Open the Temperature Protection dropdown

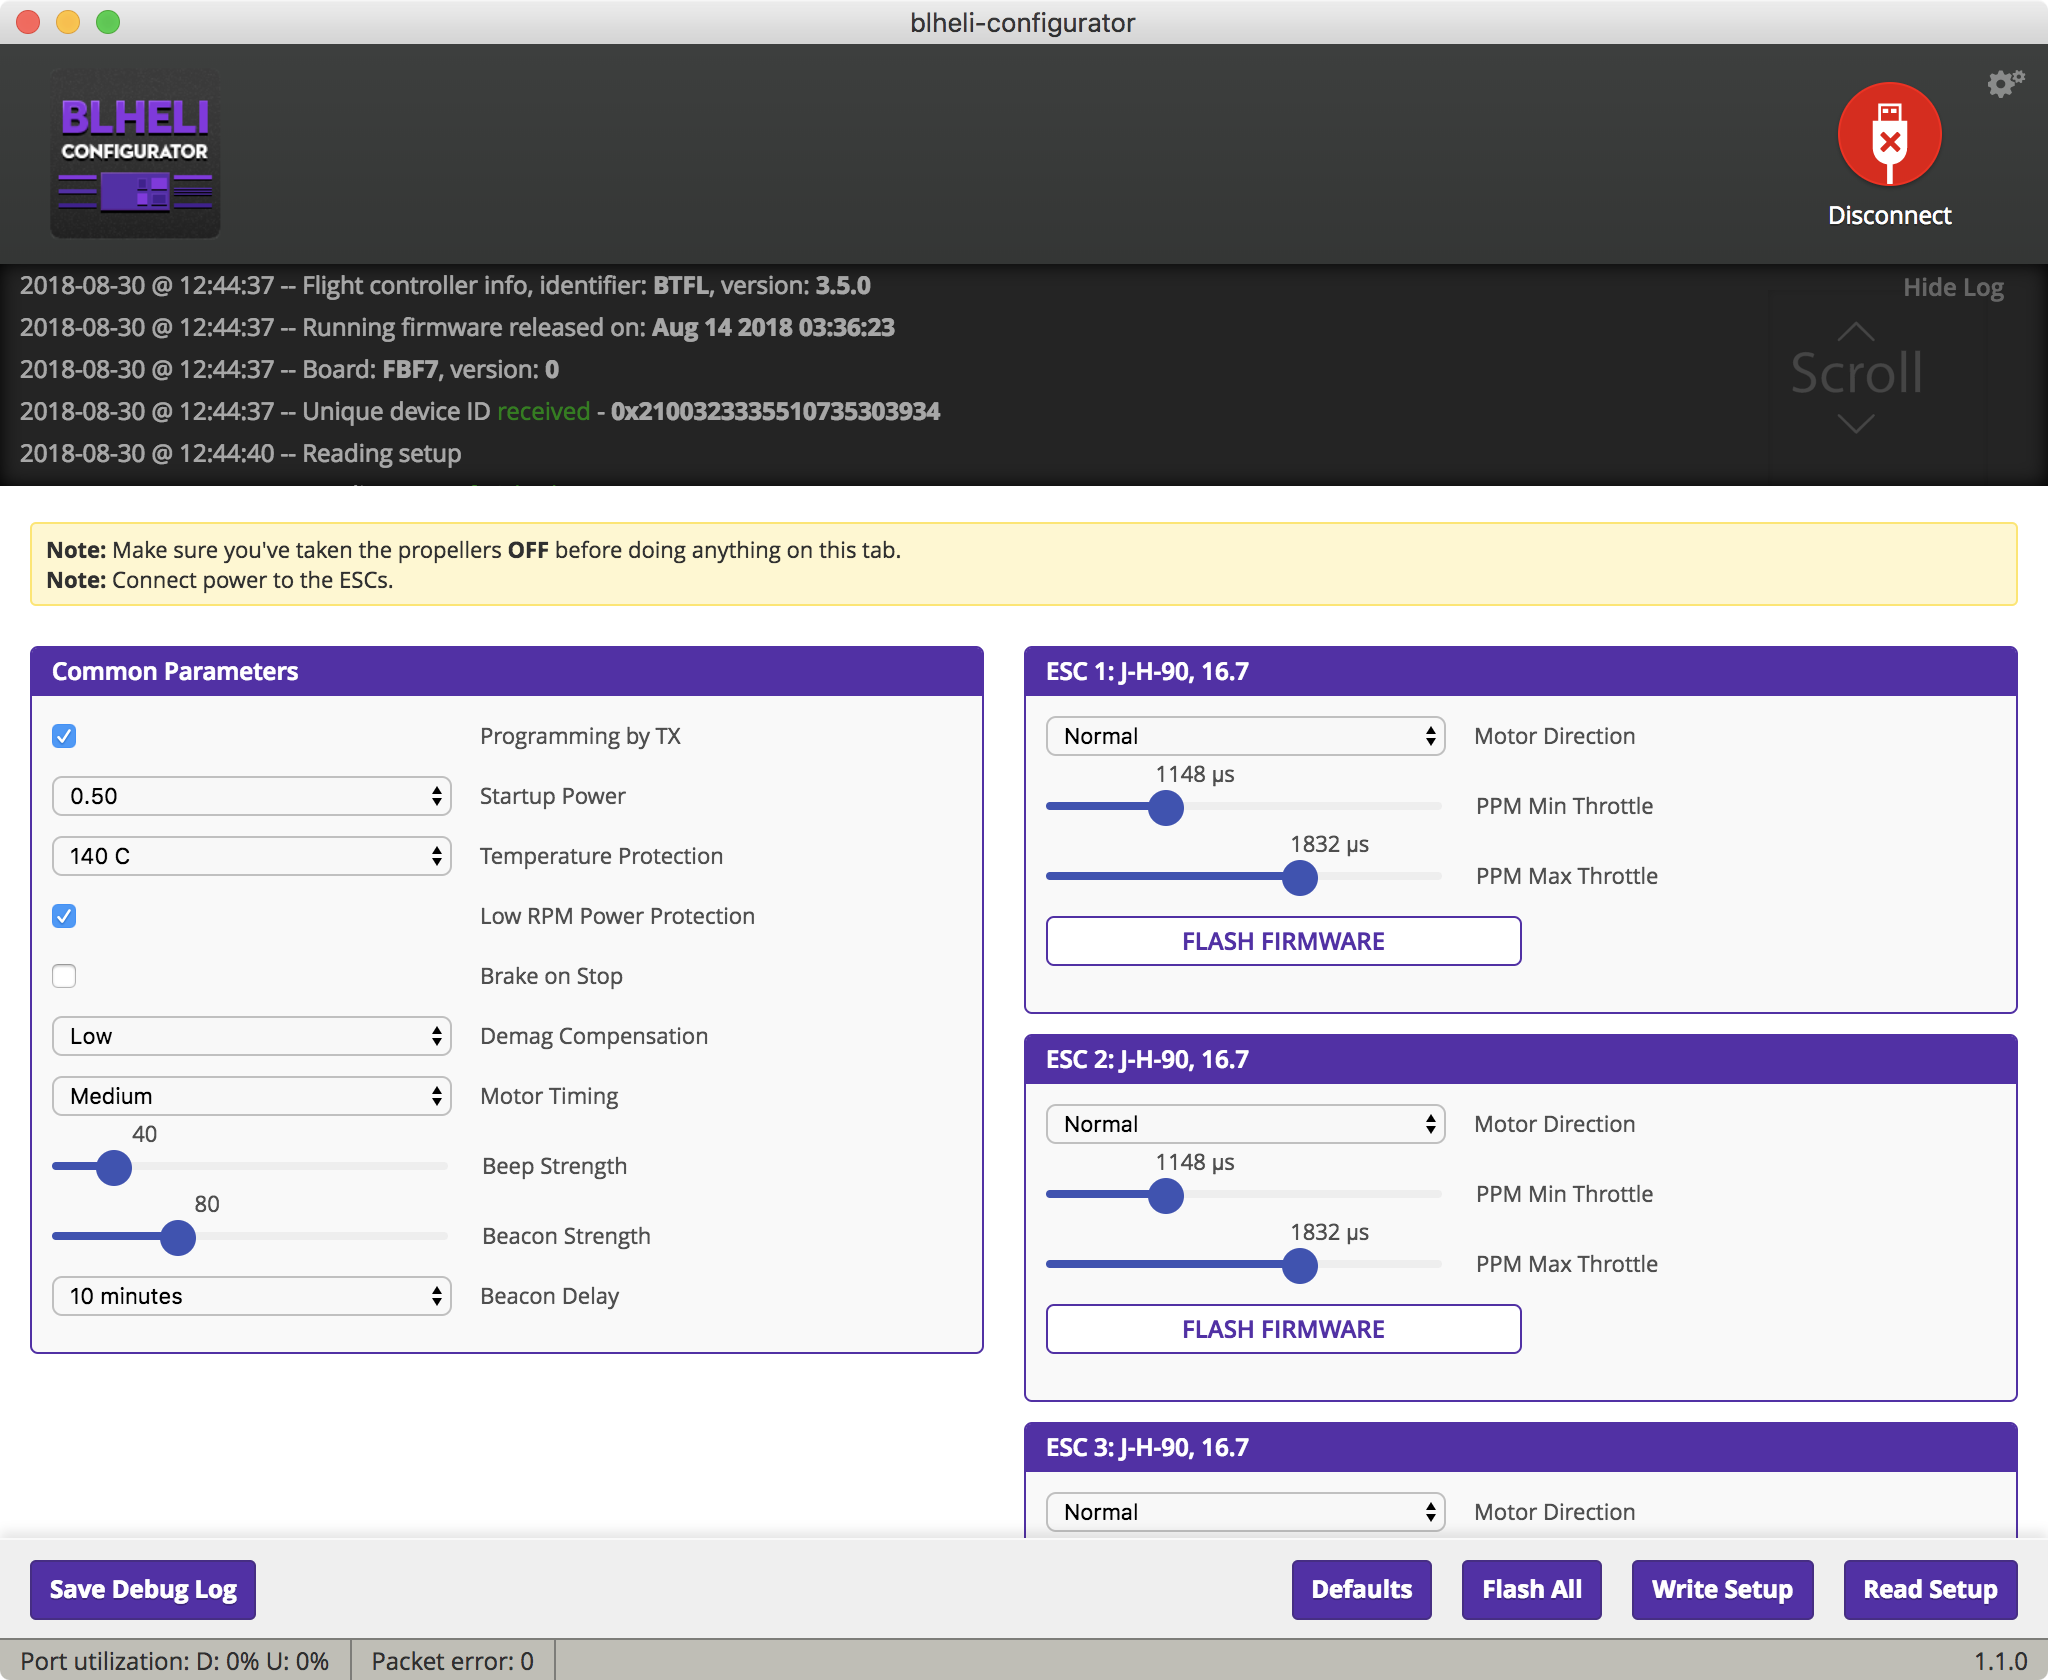coord(251,857)
